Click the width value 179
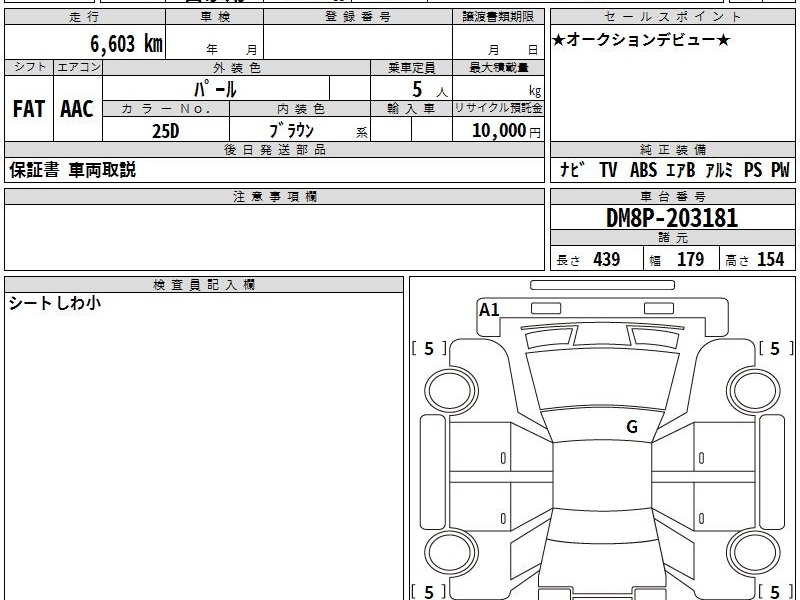 click(690, 259)
